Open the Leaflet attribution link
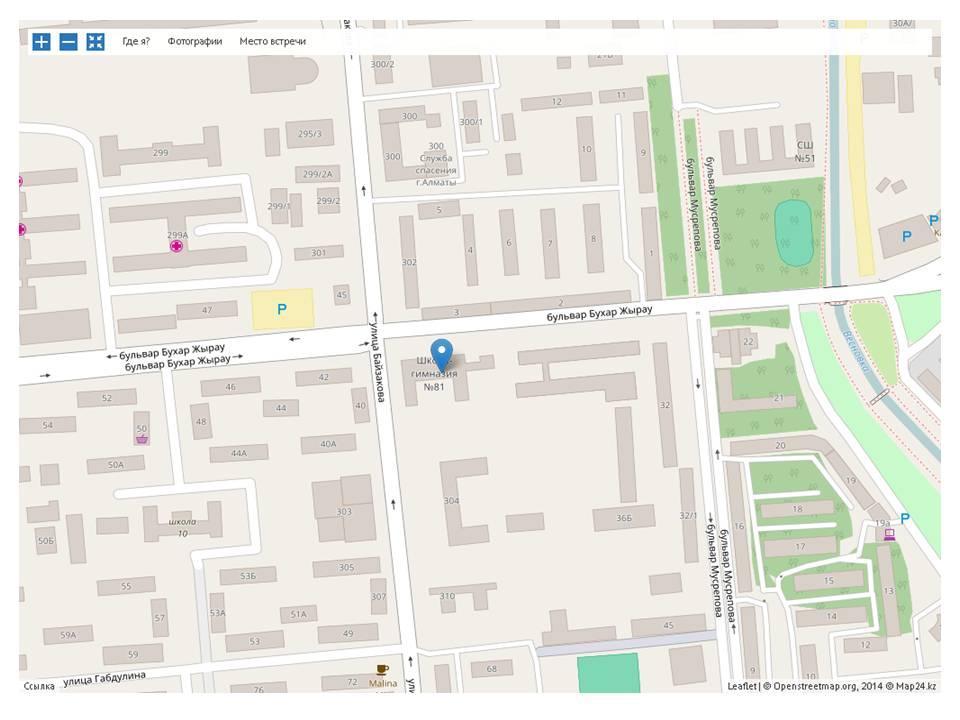Viewport: 960px width, 720px height. 741,686
